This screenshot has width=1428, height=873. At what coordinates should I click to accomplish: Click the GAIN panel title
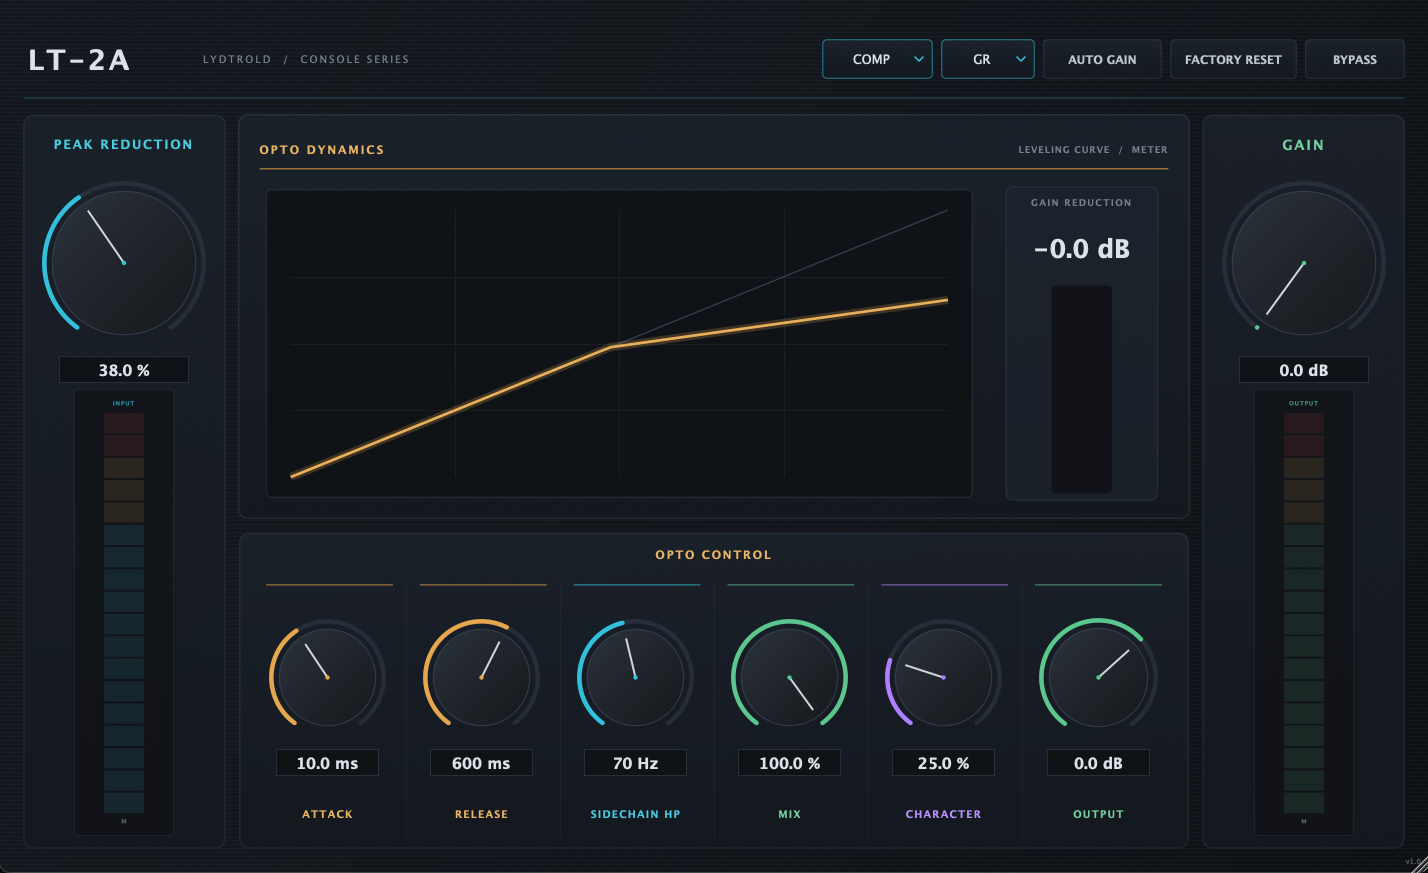[x=1303, y=145]
